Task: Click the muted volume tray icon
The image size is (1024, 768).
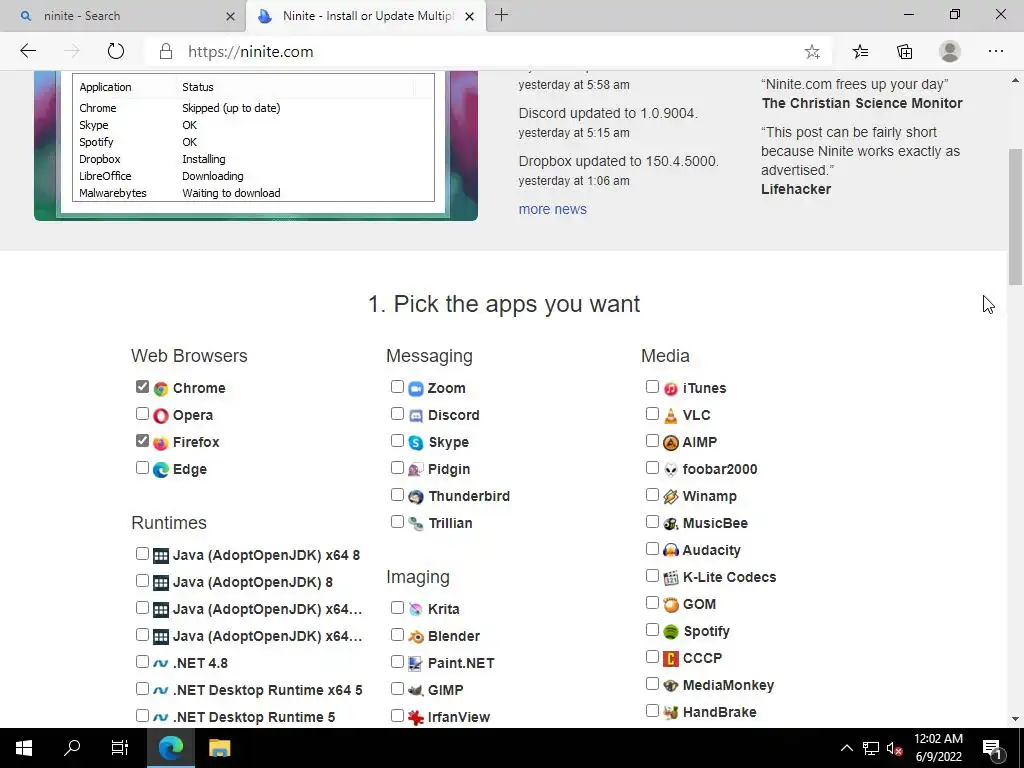Action: pos(894,748)
